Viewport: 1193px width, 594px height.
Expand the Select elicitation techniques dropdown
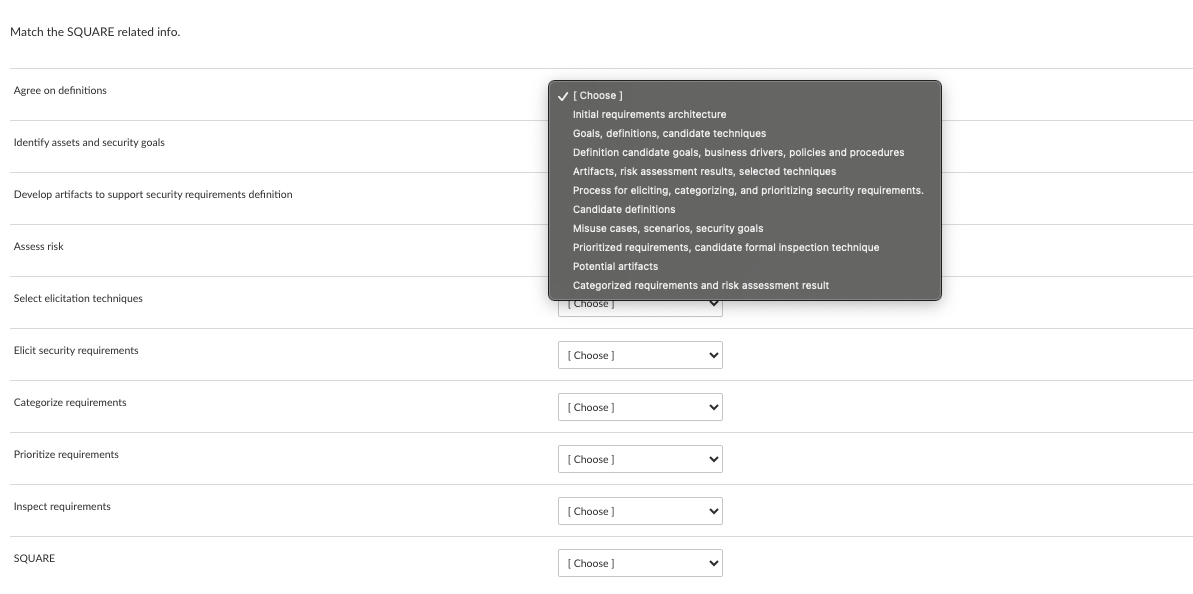point(640,303)
